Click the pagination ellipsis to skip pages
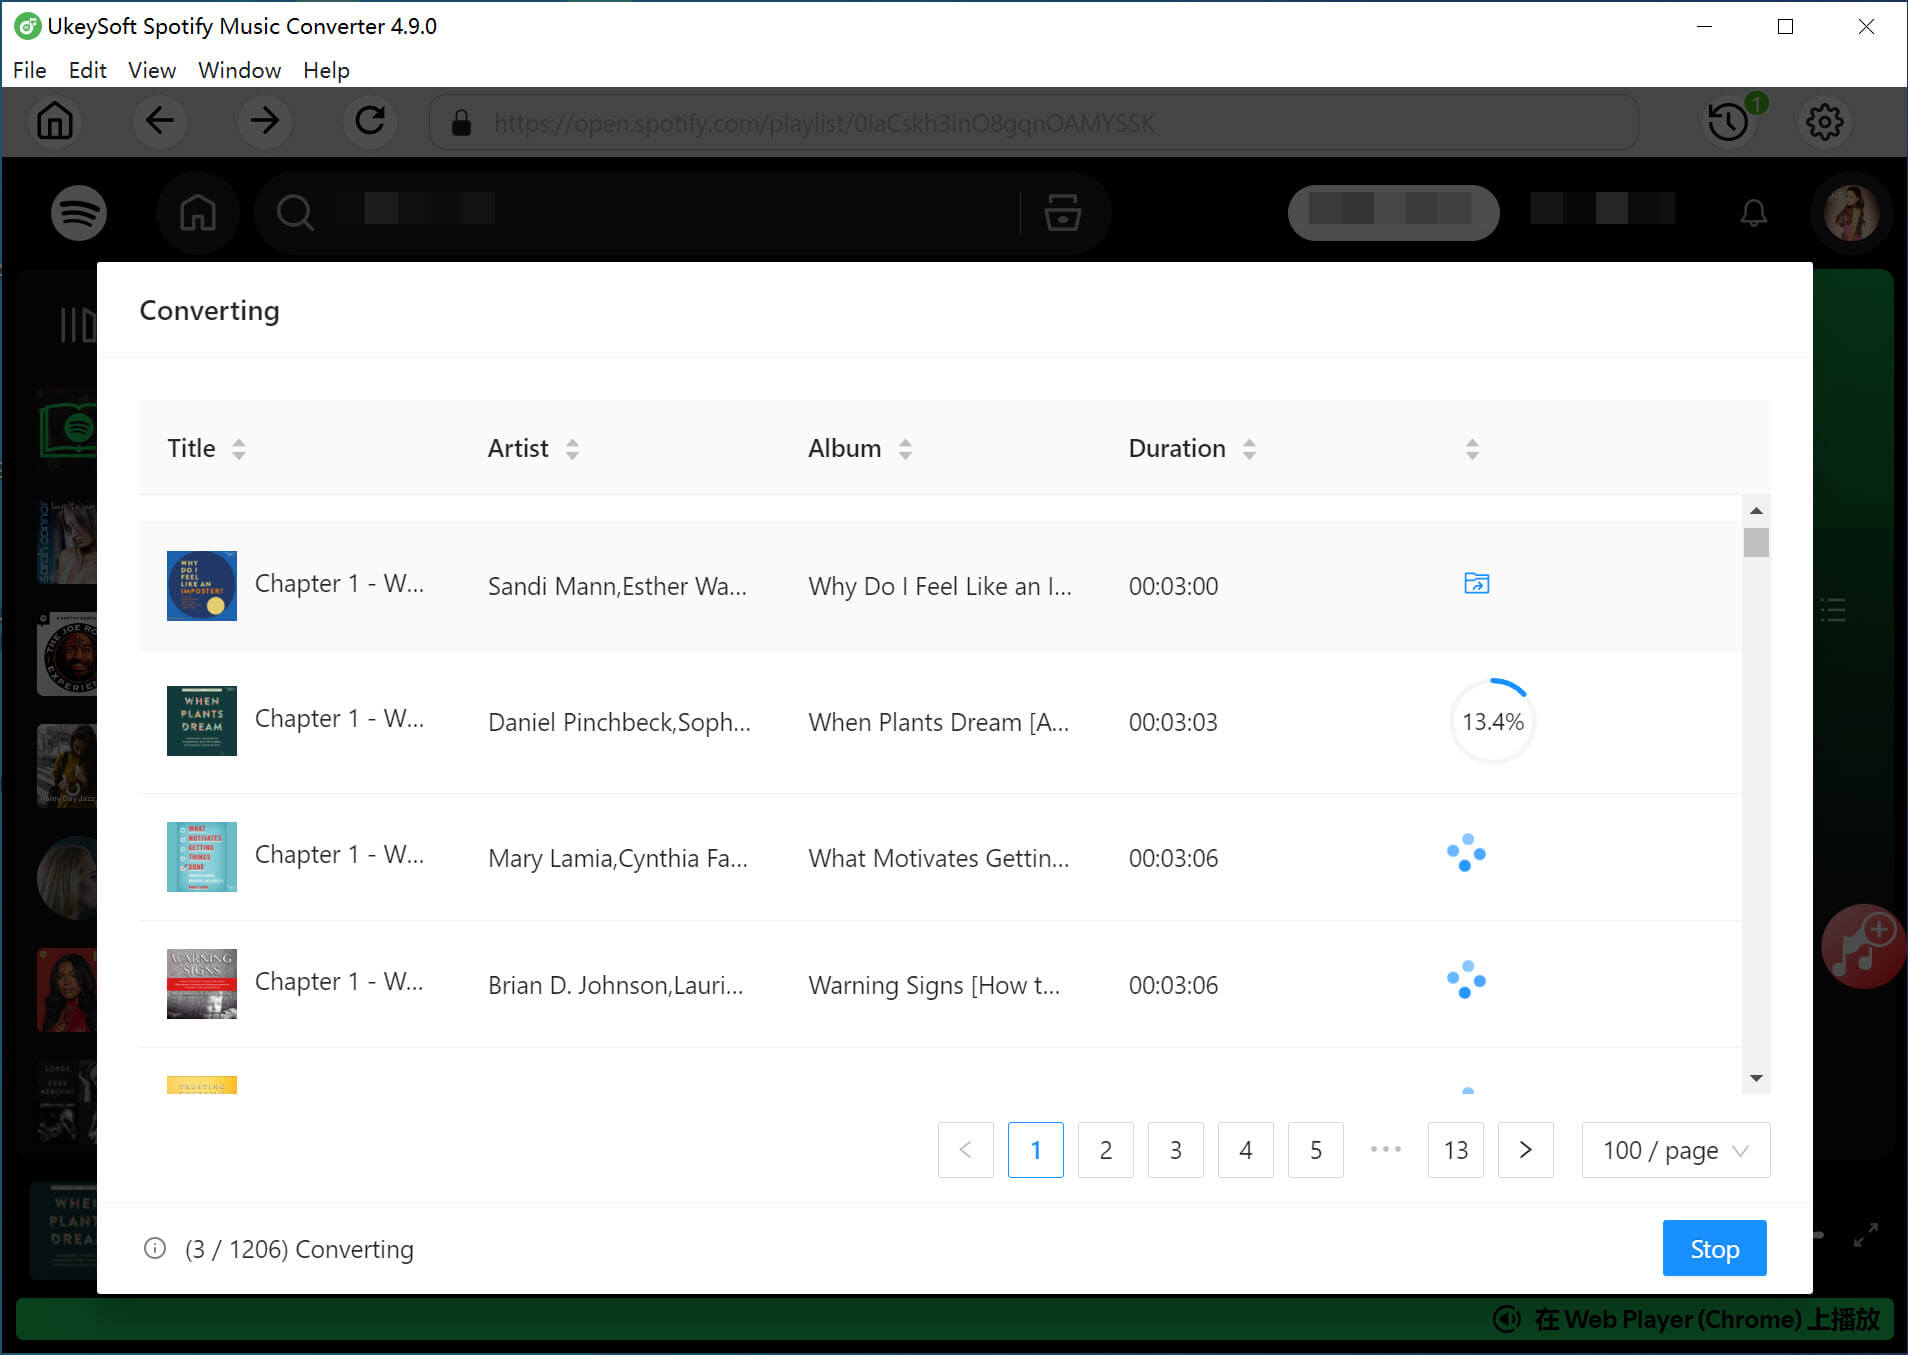This screenshot has height=1355, width=1908. pyautogui.click(x=1385, y=1149)
